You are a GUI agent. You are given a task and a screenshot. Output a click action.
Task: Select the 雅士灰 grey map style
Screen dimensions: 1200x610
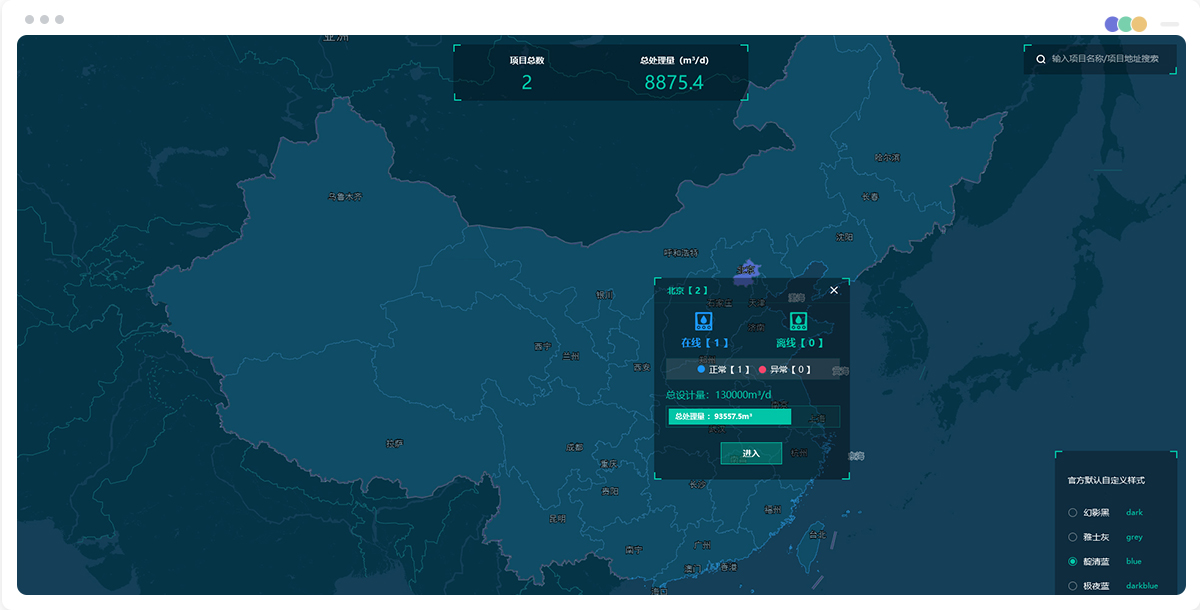pos(1073,537)
